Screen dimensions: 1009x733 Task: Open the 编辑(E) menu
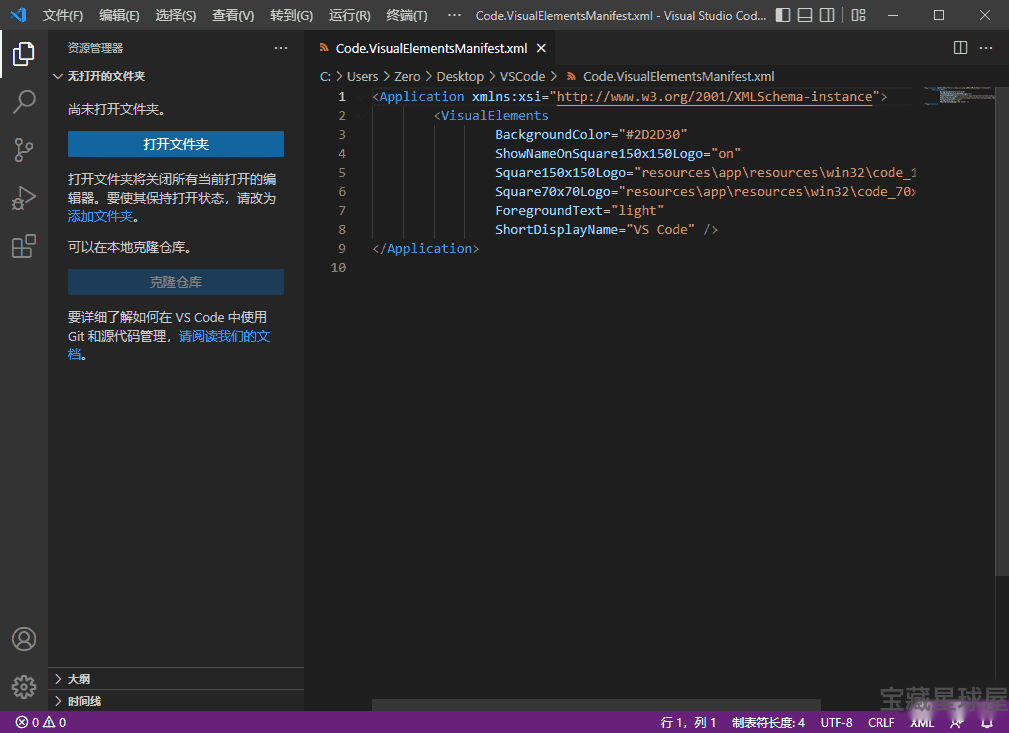pyautogui.click(x=120, y=15)
